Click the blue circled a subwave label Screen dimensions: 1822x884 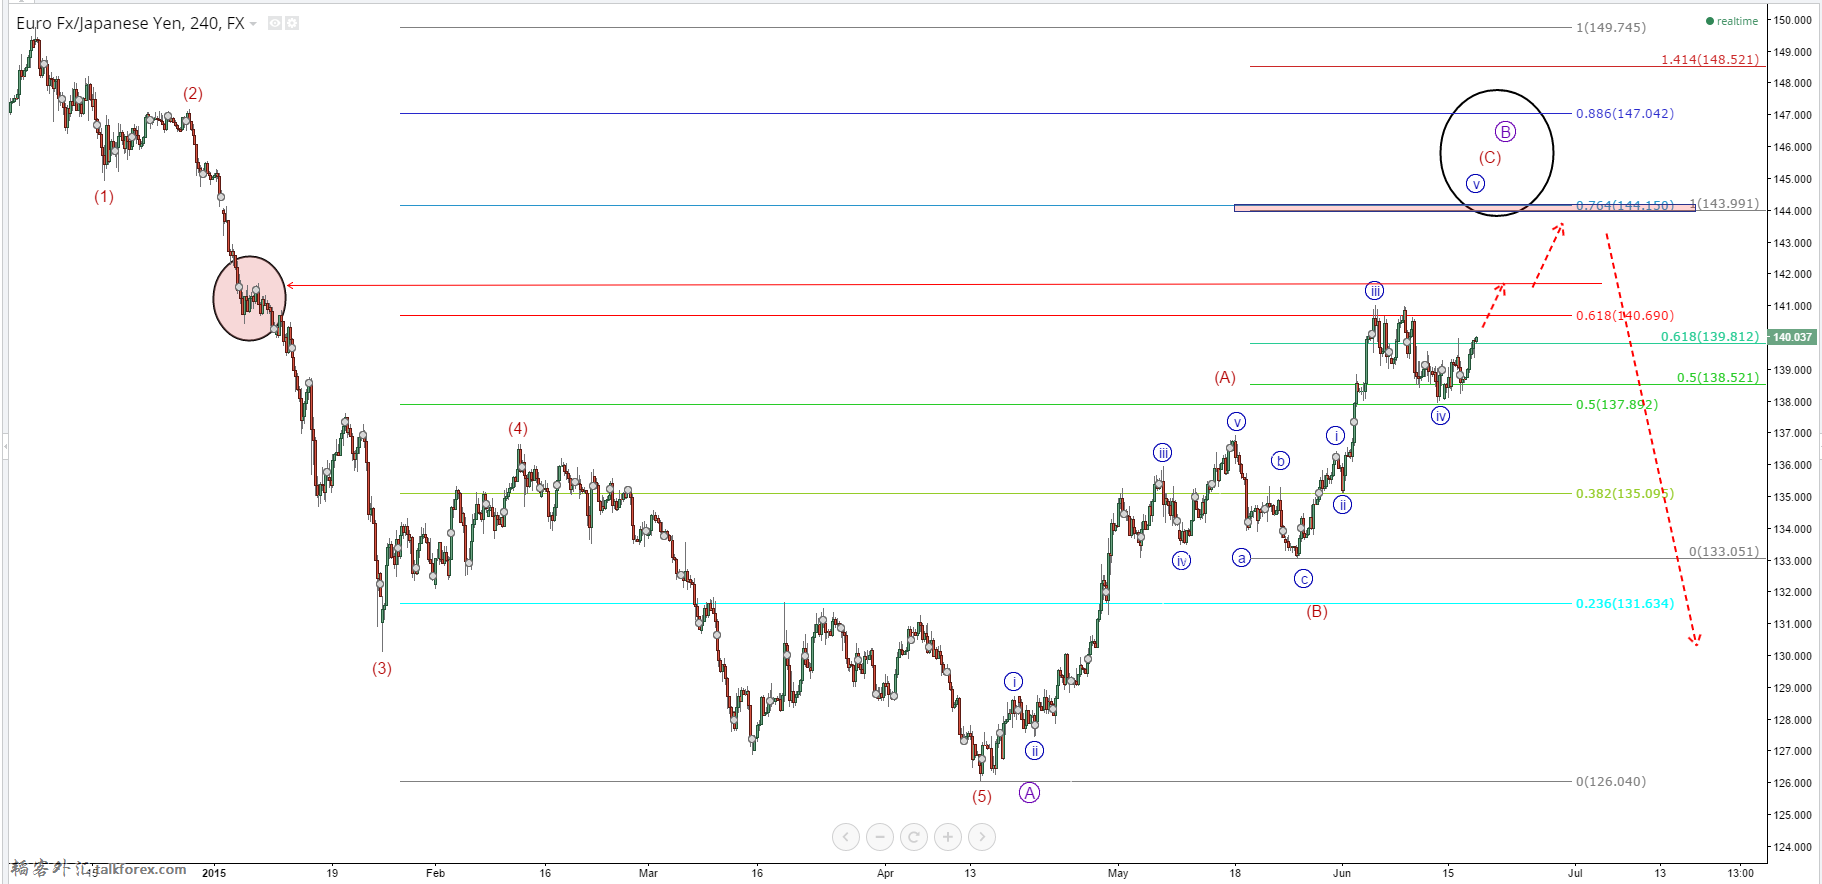click(x=1241, y=558)
